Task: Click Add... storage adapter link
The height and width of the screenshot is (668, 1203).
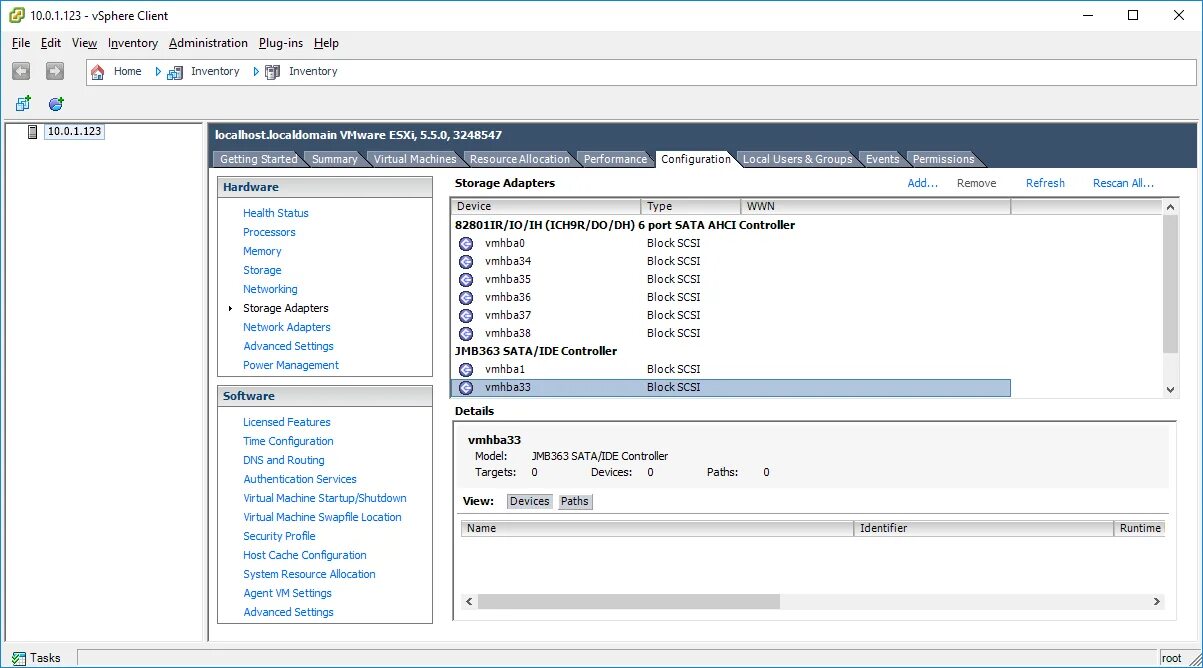Action: [x=922, y=183]
